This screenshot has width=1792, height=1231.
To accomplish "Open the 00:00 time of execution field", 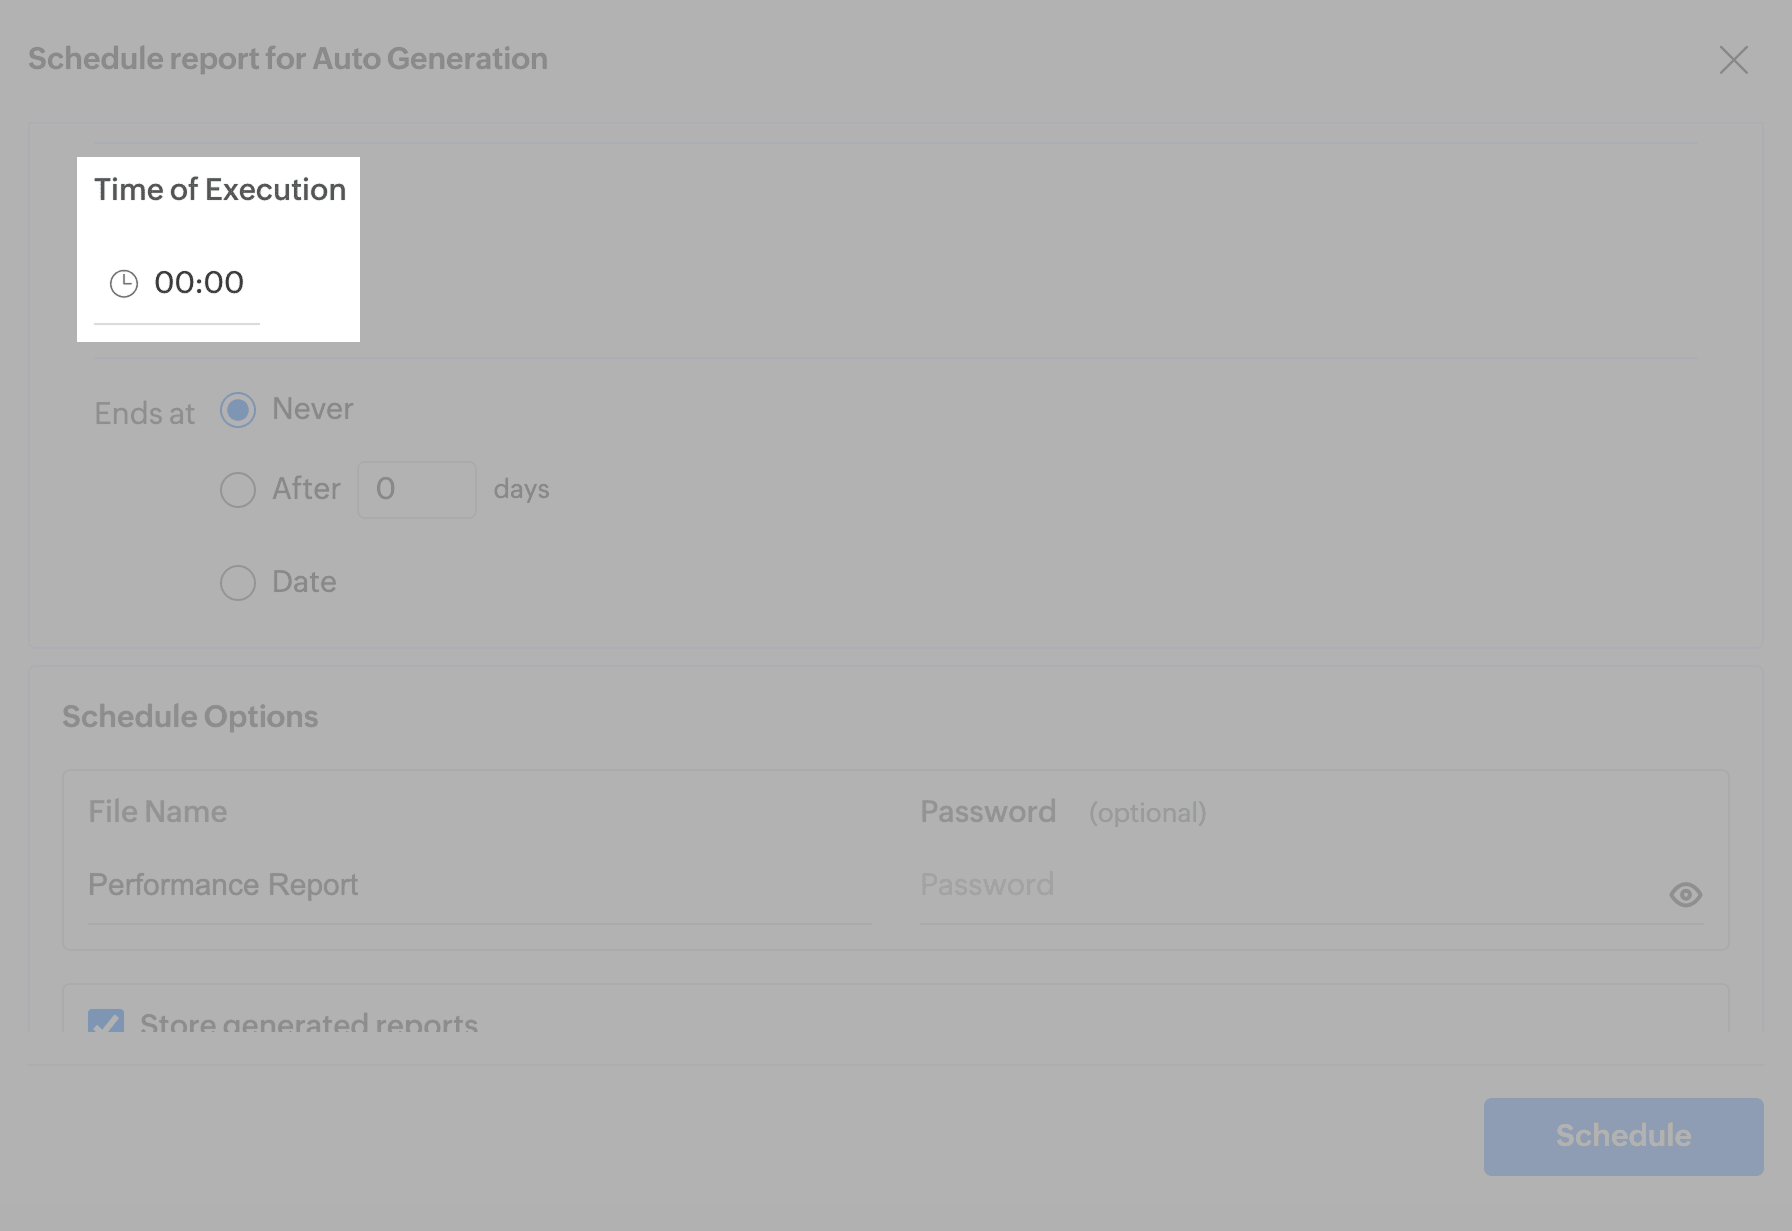I will 177,284.
